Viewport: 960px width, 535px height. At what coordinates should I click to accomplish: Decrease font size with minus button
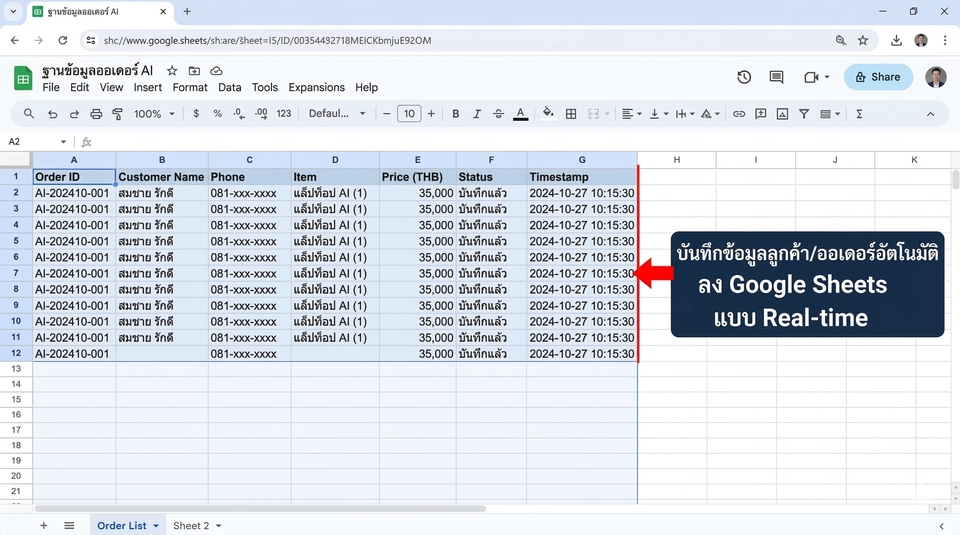click(x=386, y=114)
